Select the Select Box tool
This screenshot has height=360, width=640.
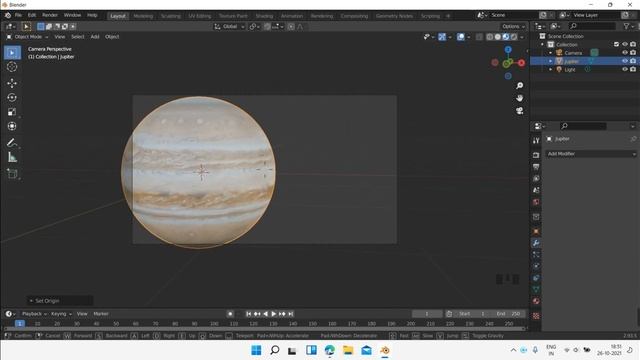pos(12,53)
